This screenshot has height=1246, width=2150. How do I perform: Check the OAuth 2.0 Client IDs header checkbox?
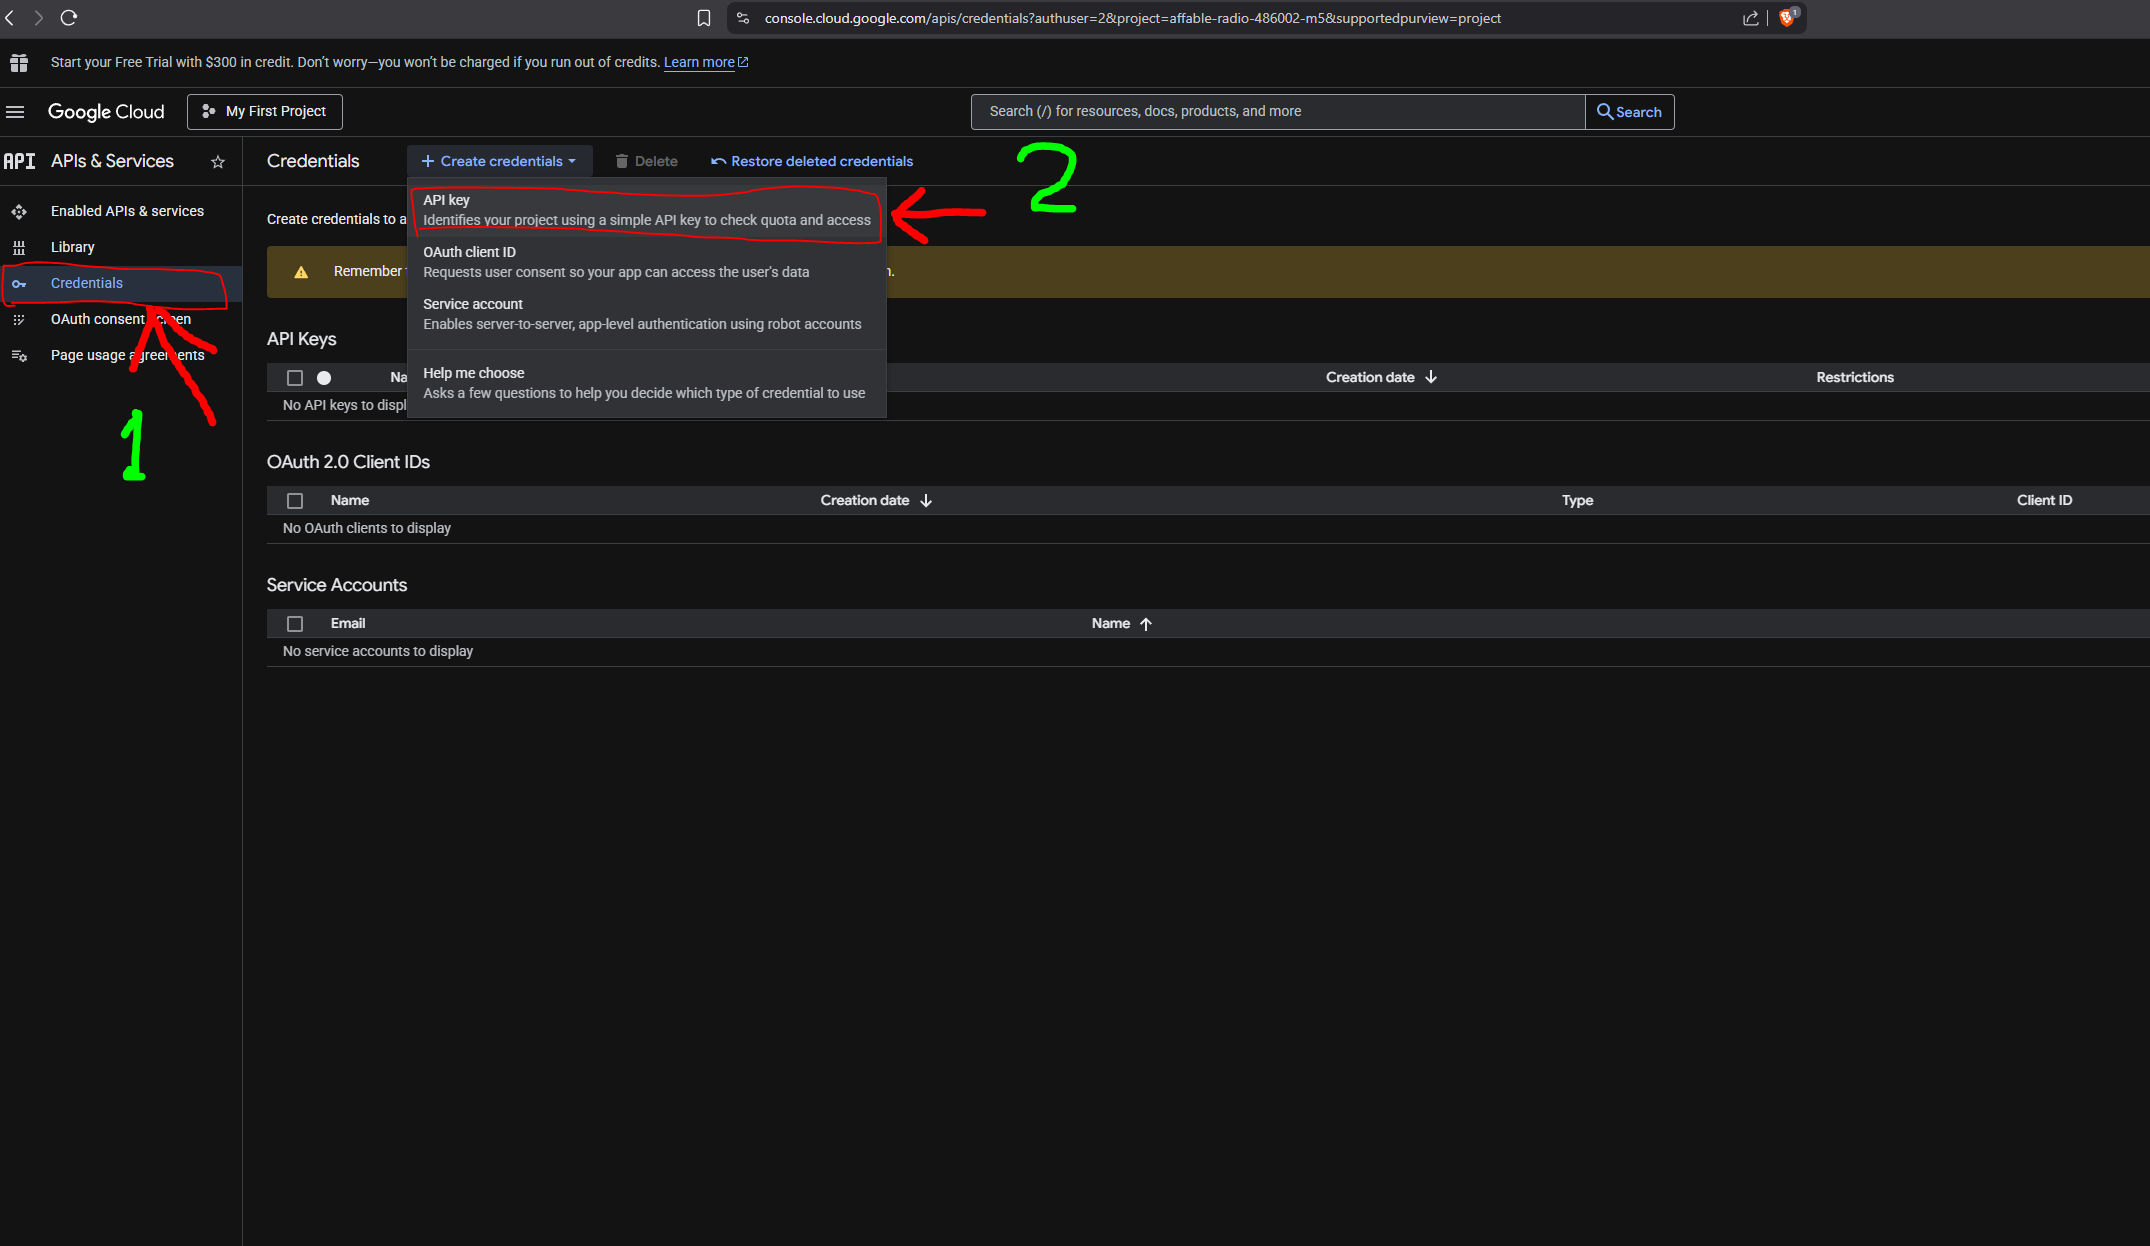point(295,500)
